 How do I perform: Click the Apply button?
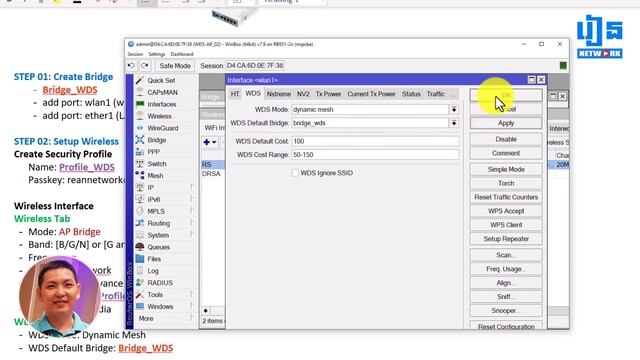click(x=506, y=123)
